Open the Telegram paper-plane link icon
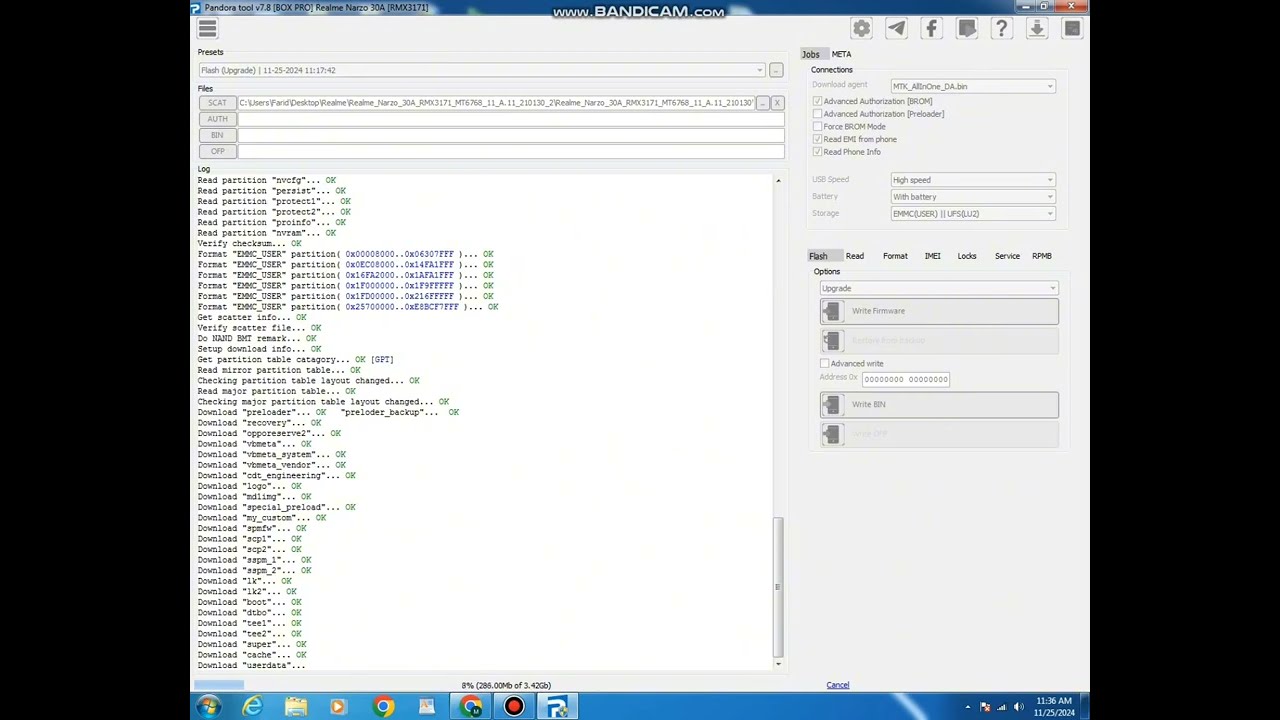 click(896, 29)
